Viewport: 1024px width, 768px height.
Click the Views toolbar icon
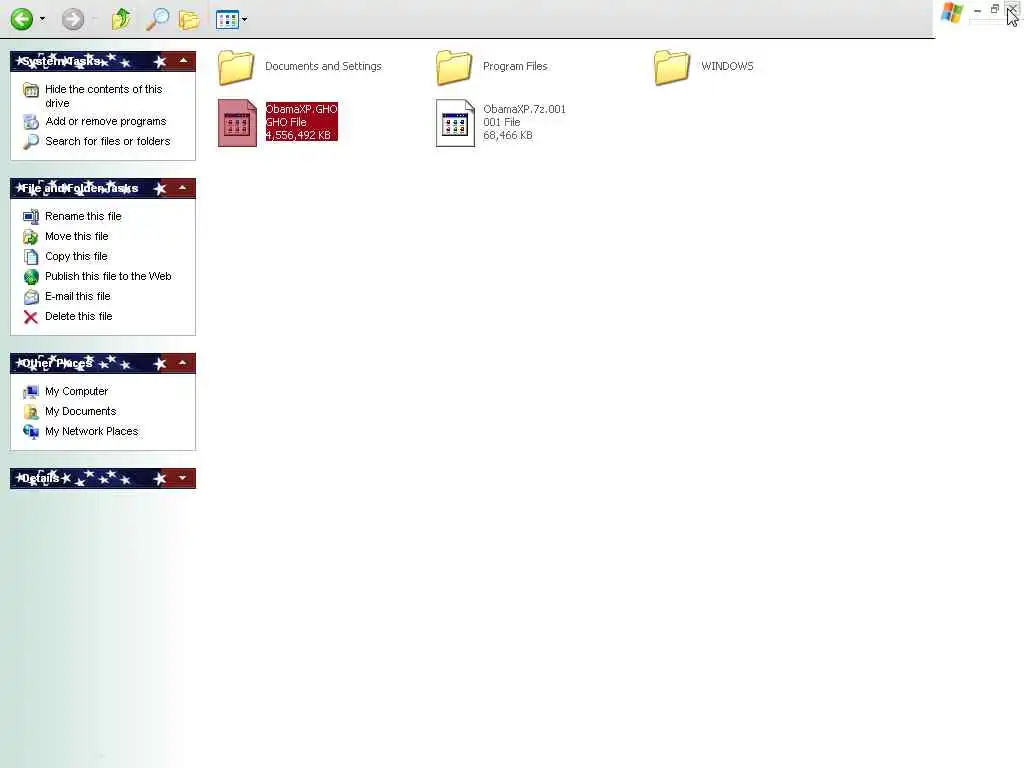coord(227,20)
